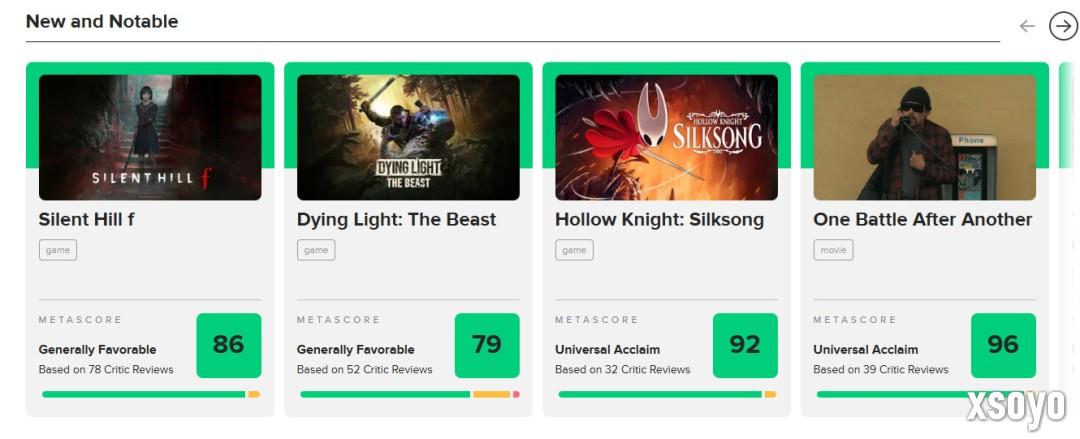Click the 96 Metascore badge
The image size is (1080, 439).
(1002, 345)
